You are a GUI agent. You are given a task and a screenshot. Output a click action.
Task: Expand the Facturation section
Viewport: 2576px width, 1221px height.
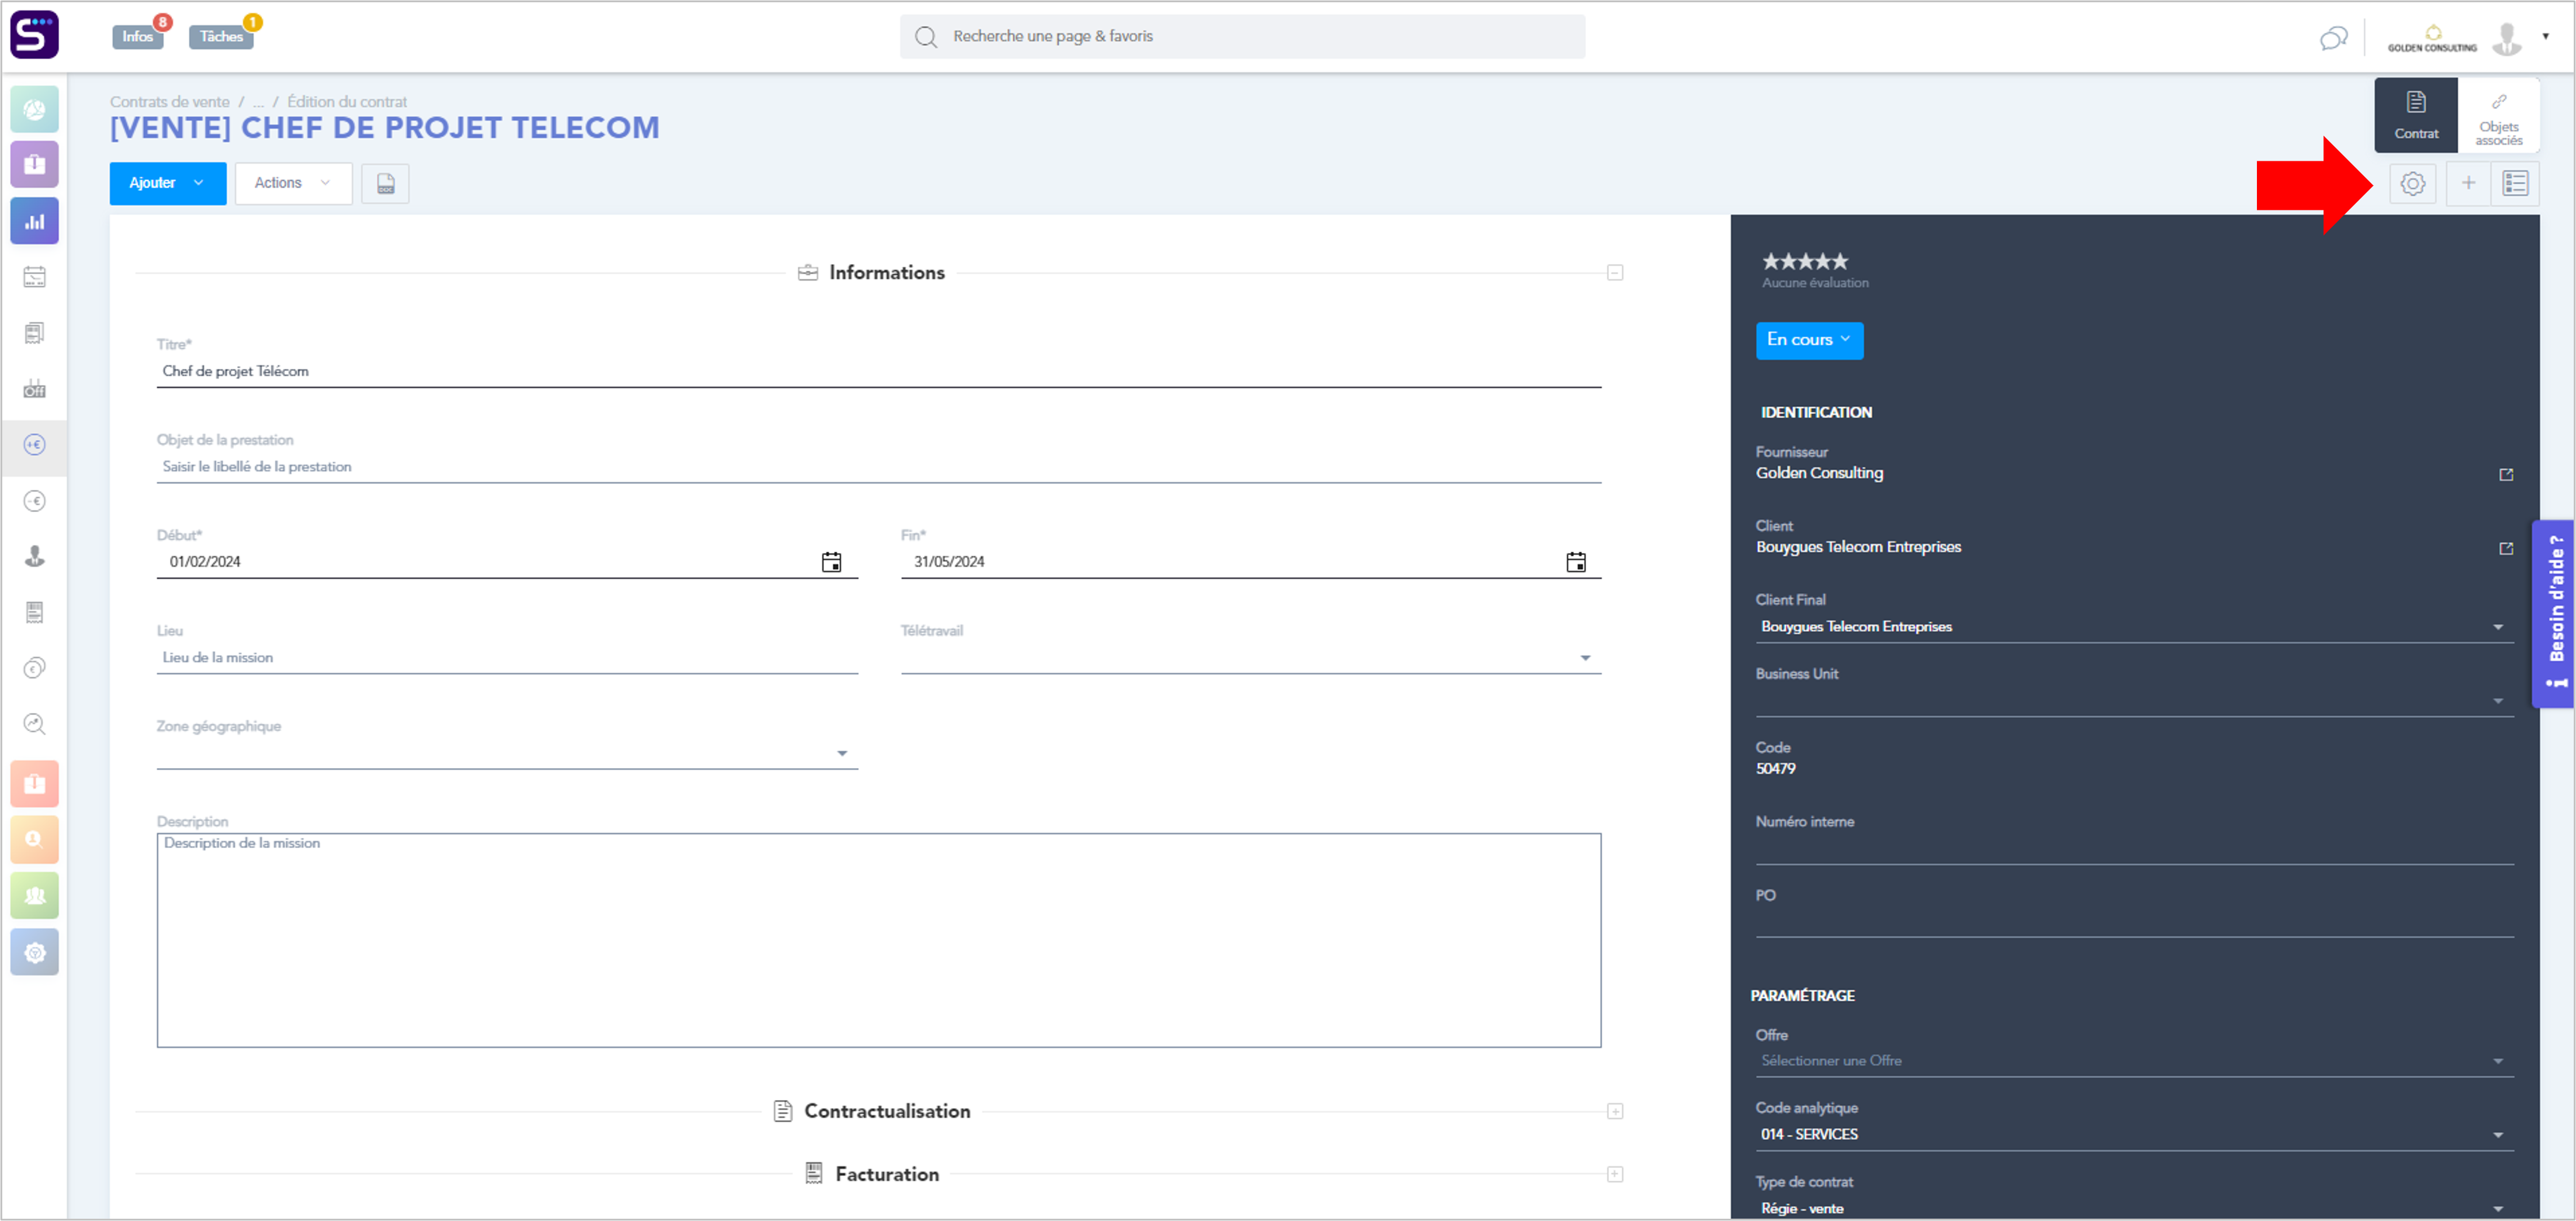coord(1615,1174)
